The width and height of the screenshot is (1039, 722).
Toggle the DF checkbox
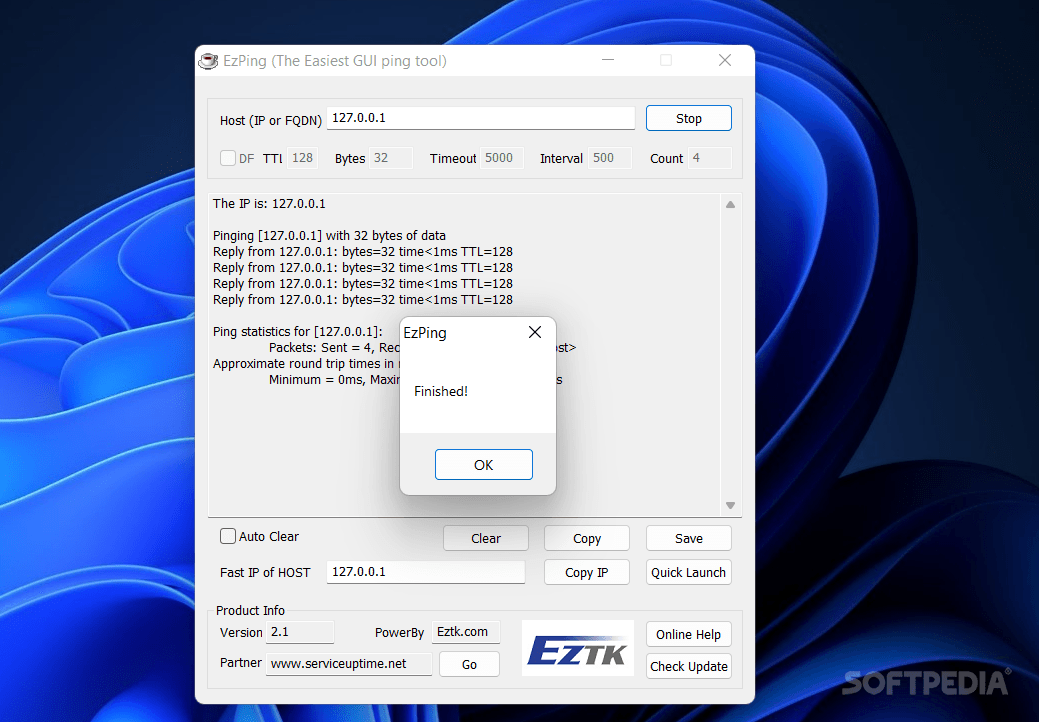click(228, 158)
